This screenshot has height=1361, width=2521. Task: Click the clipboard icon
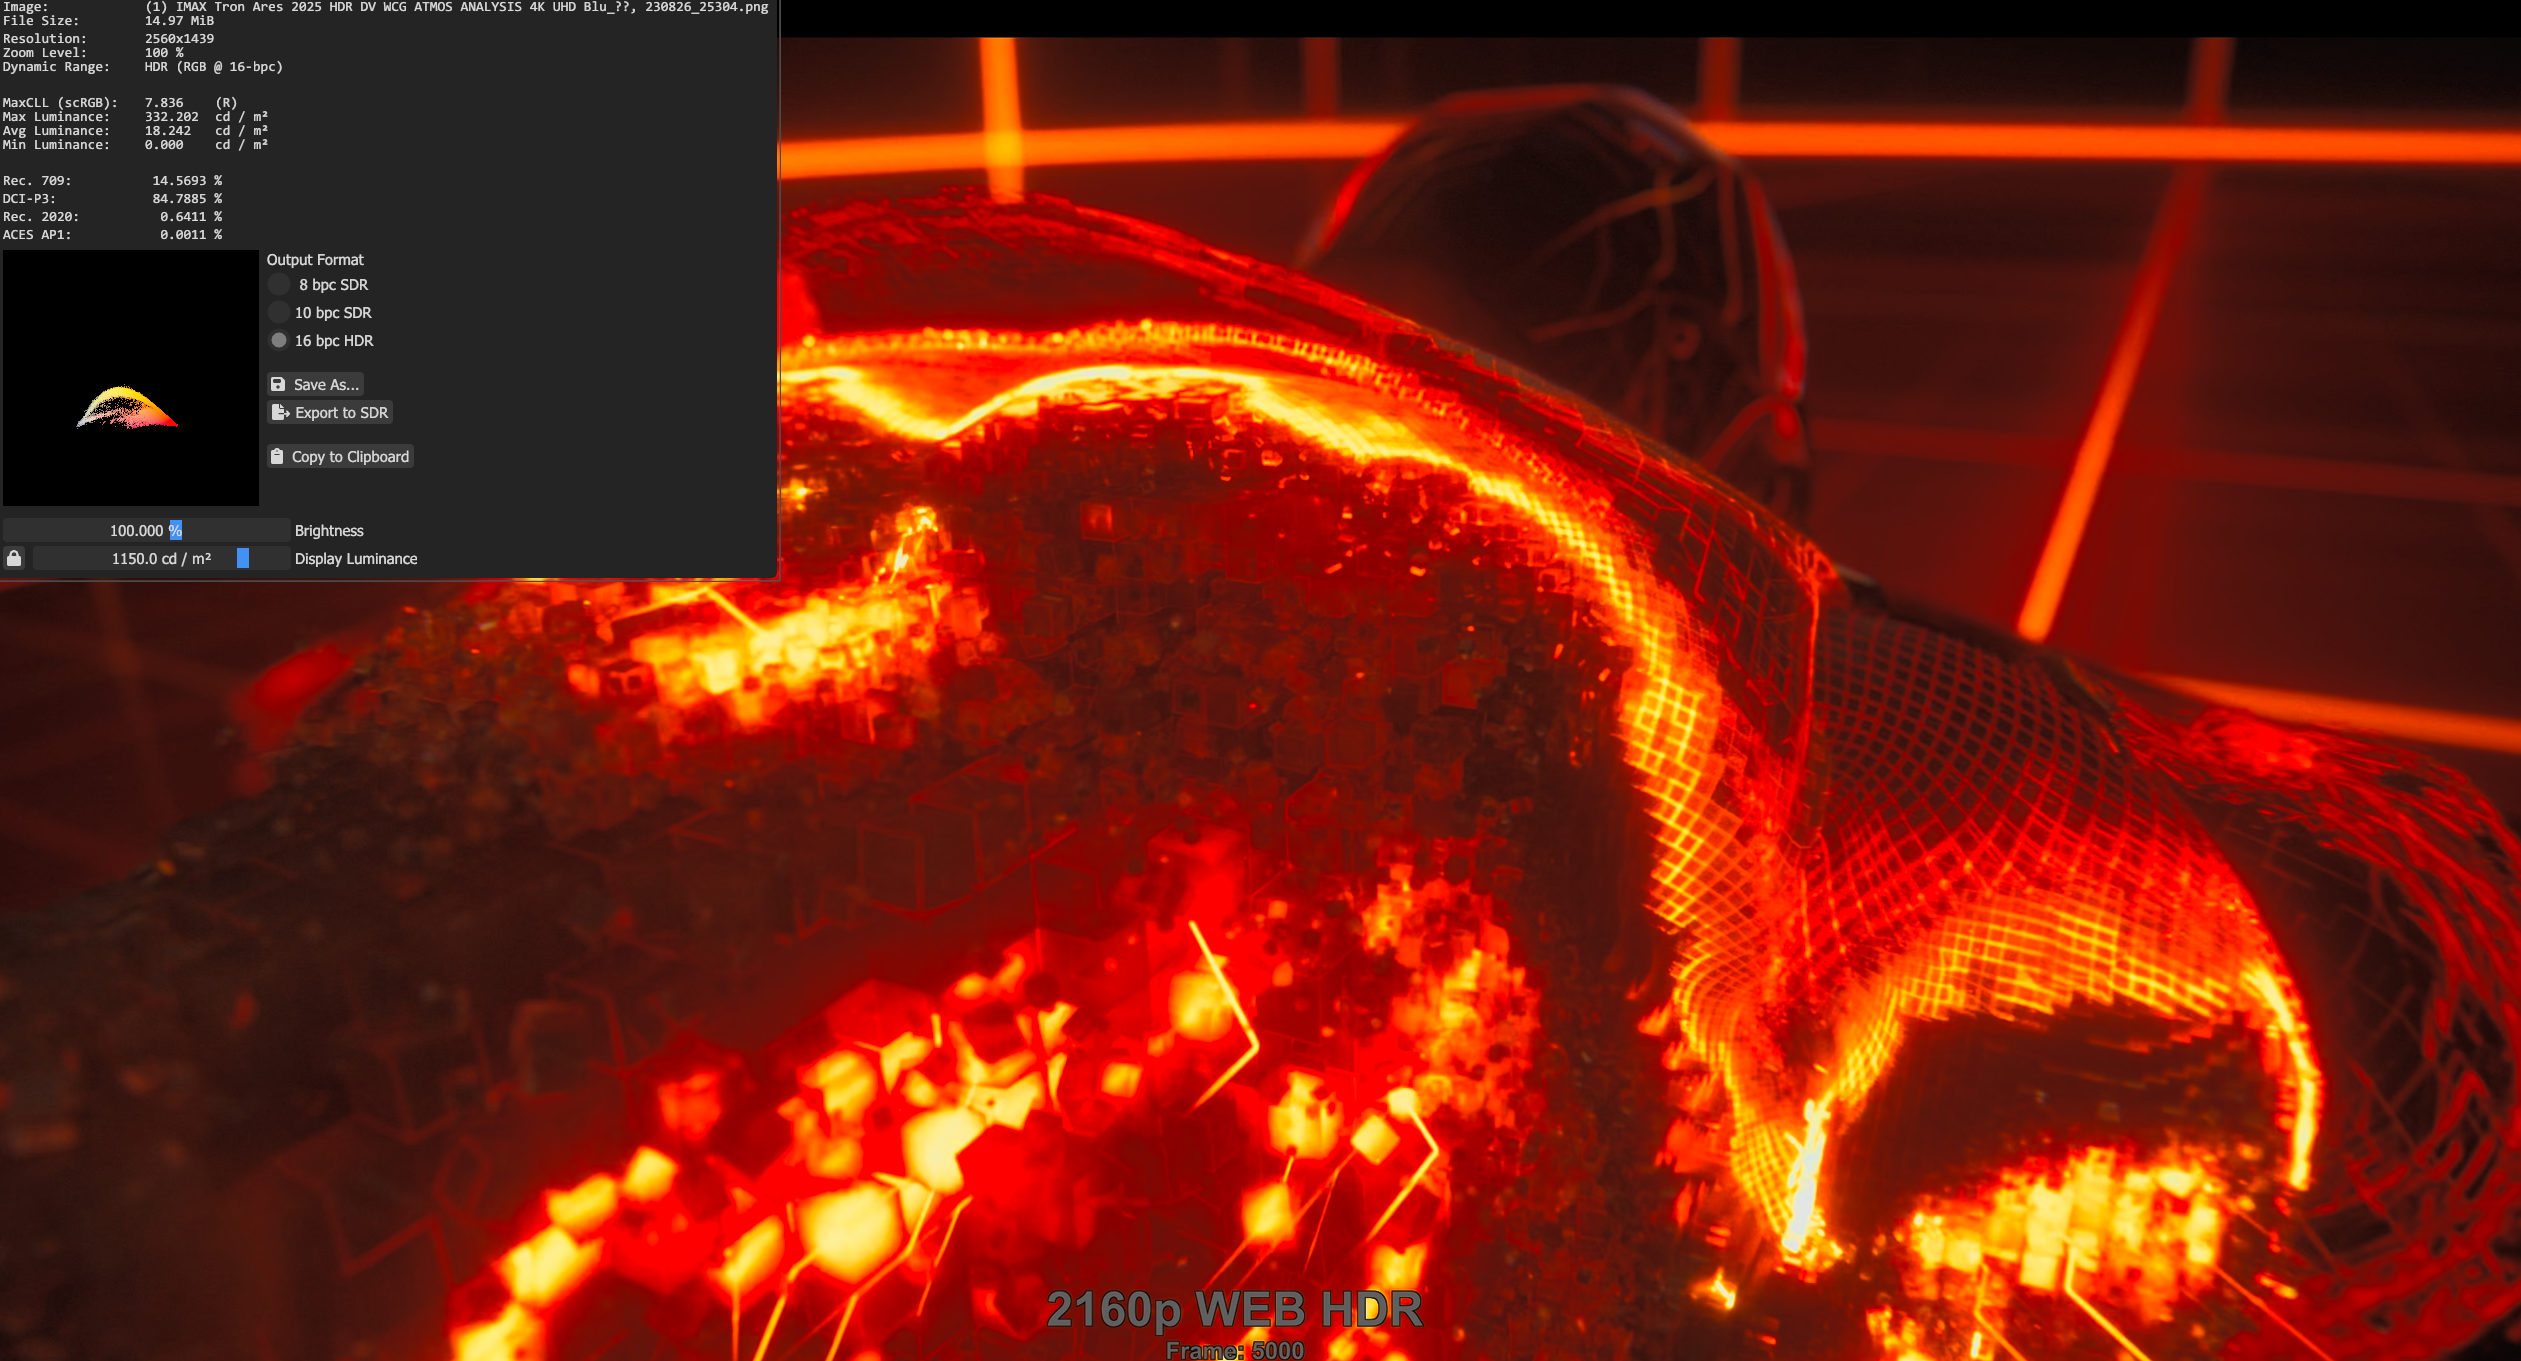277,457
